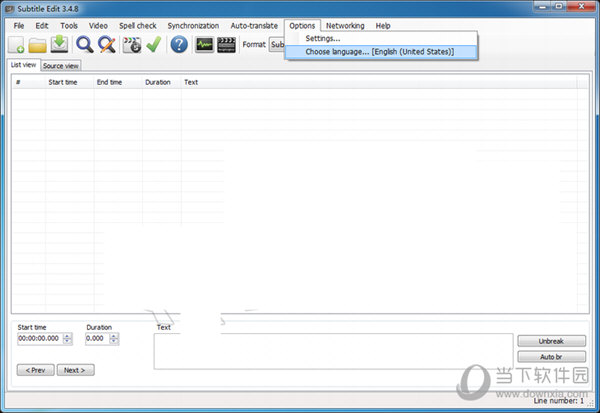The width and height of the screenshot is (600, 413).
Task: Save subtitle using the download-arrow icon
Action: coord(59,44)
